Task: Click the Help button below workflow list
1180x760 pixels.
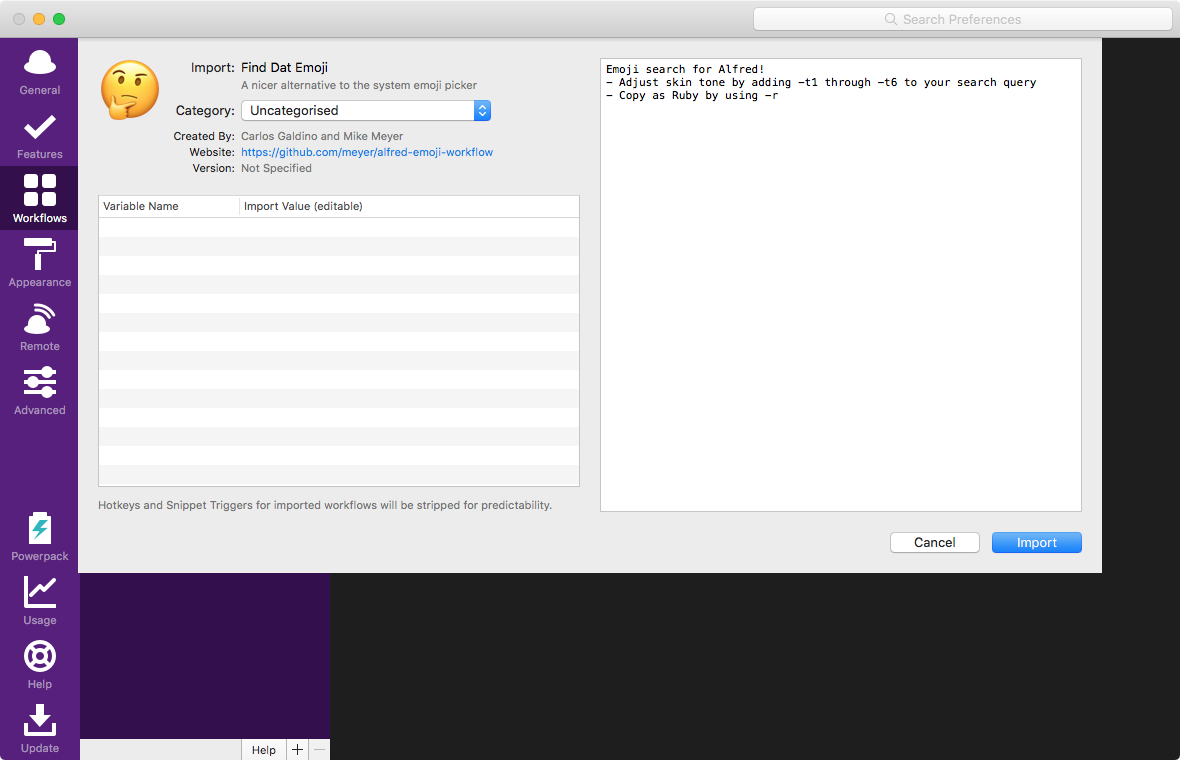Action: pyautogui.click(x=263, y=749)
